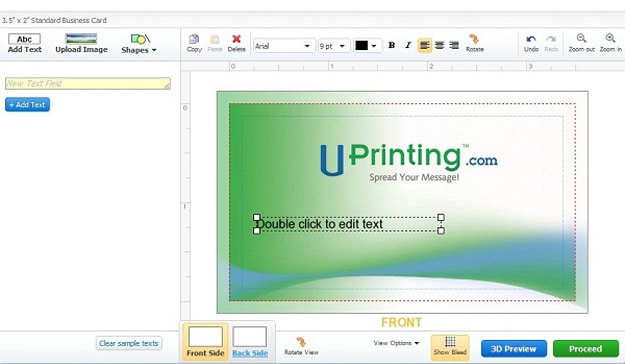Switch to the Back Side tab

(x=250, y=342)
